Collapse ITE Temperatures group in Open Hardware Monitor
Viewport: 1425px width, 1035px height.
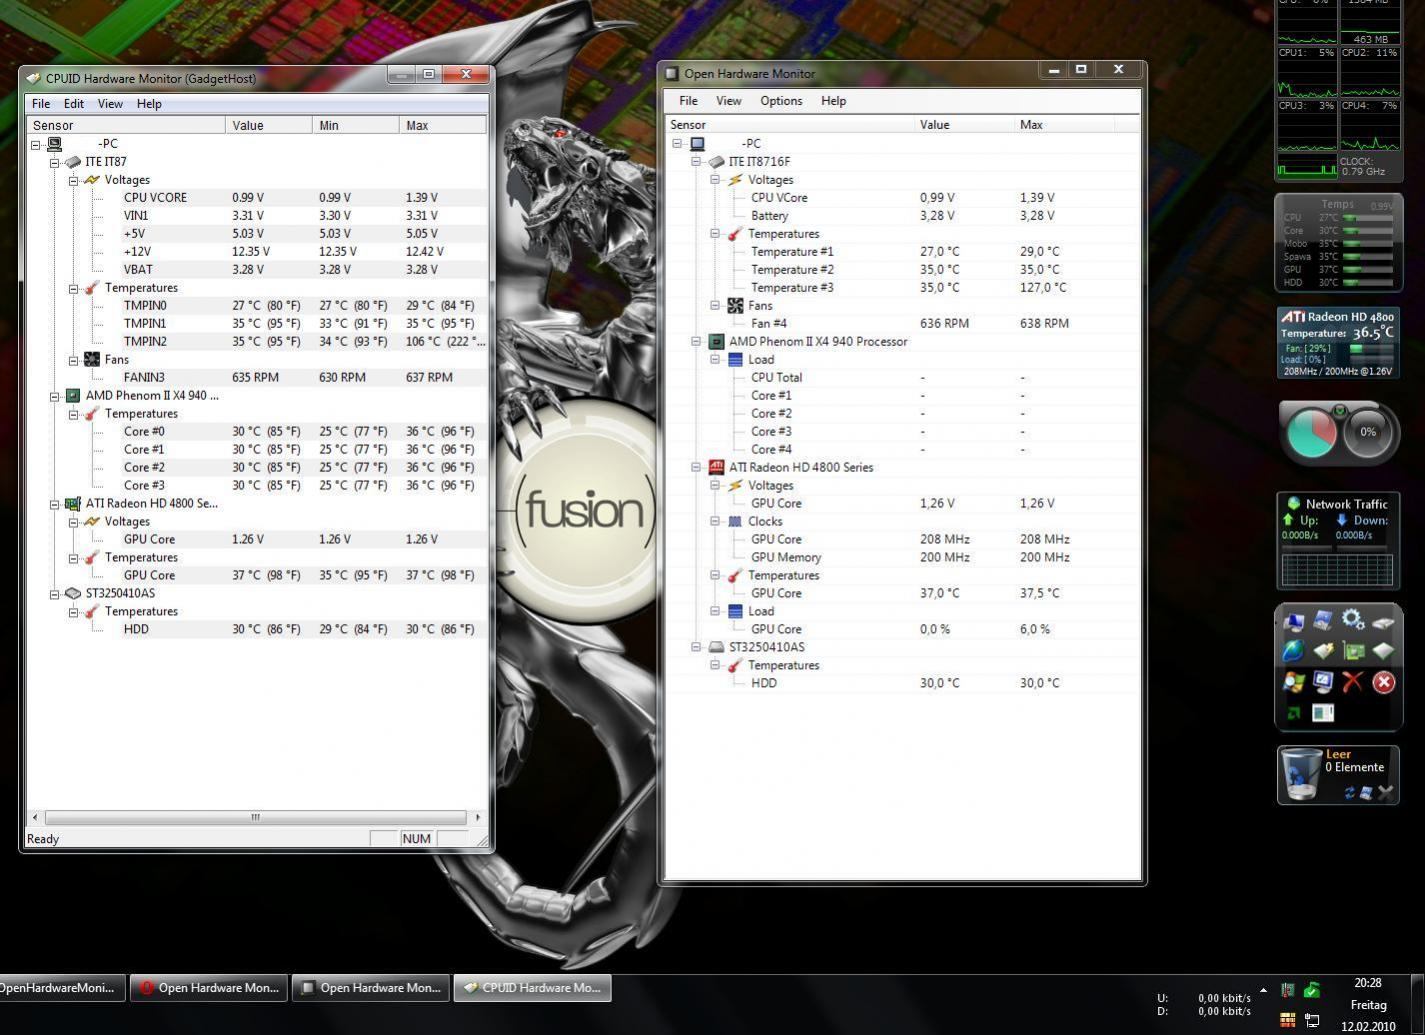click(716, 233)
